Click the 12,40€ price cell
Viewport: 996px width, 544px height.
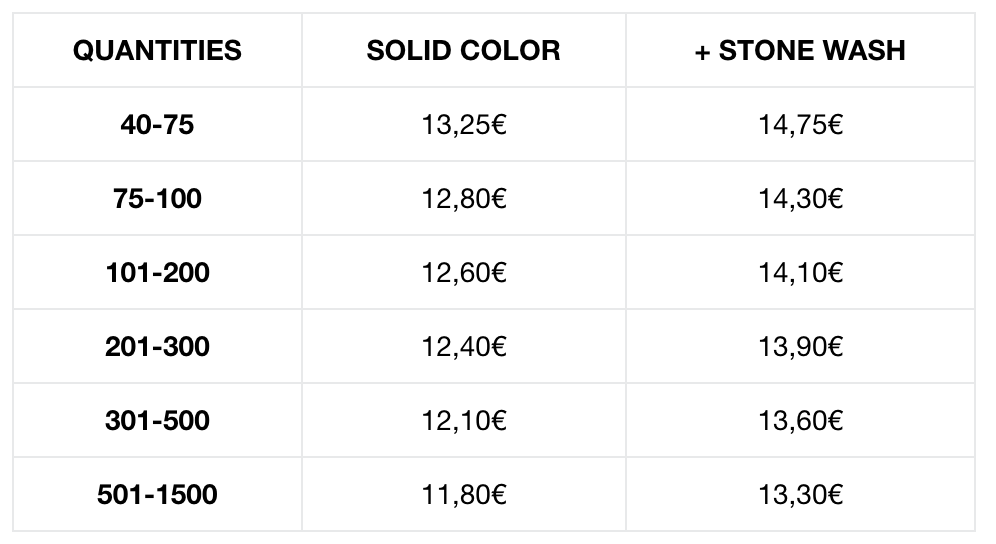464,346
